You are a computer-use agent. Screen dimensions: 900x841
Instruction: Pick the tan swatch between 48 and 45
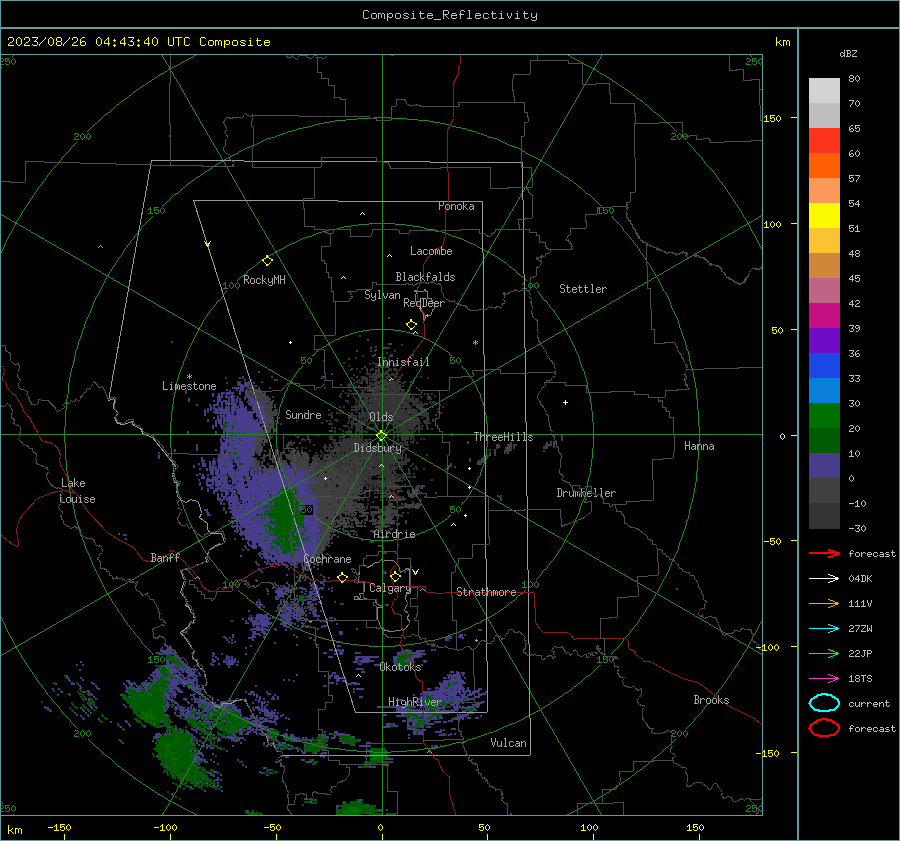click(x=824, y=265)
